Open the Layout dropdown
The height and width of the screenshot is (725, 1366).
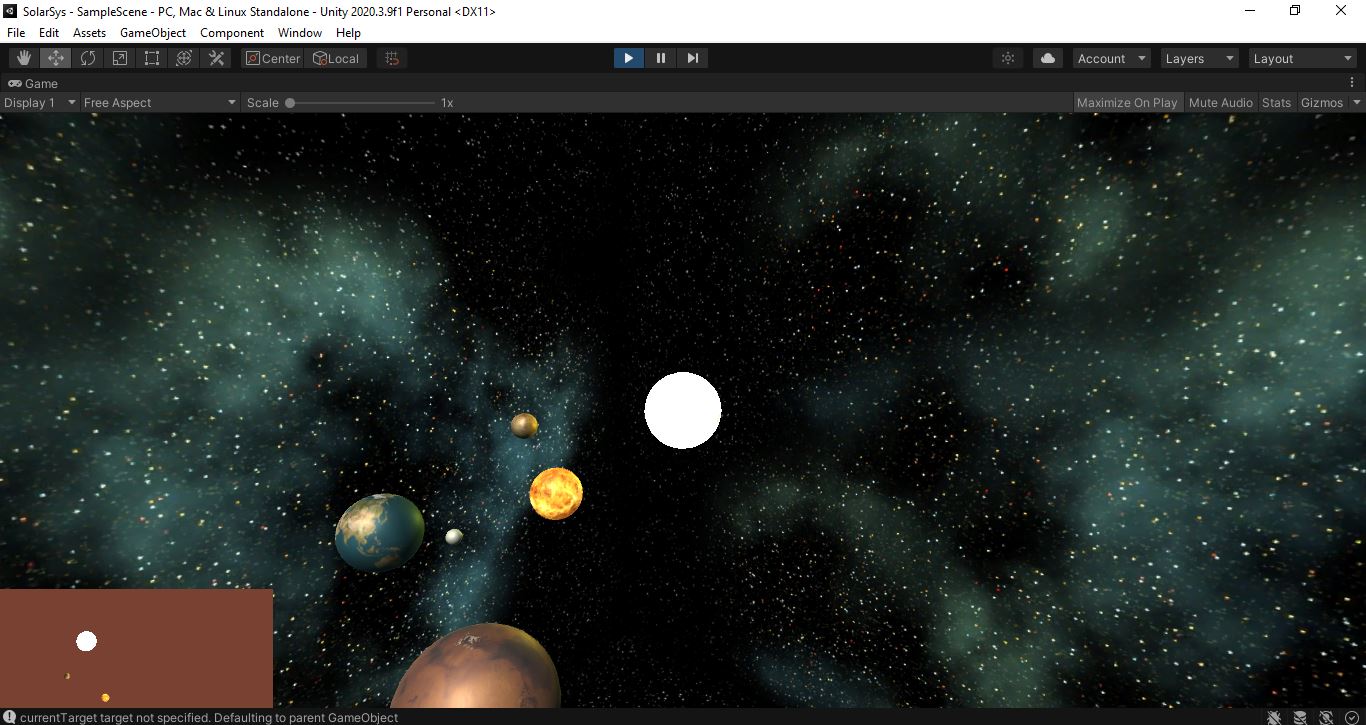coord(1302,58)
